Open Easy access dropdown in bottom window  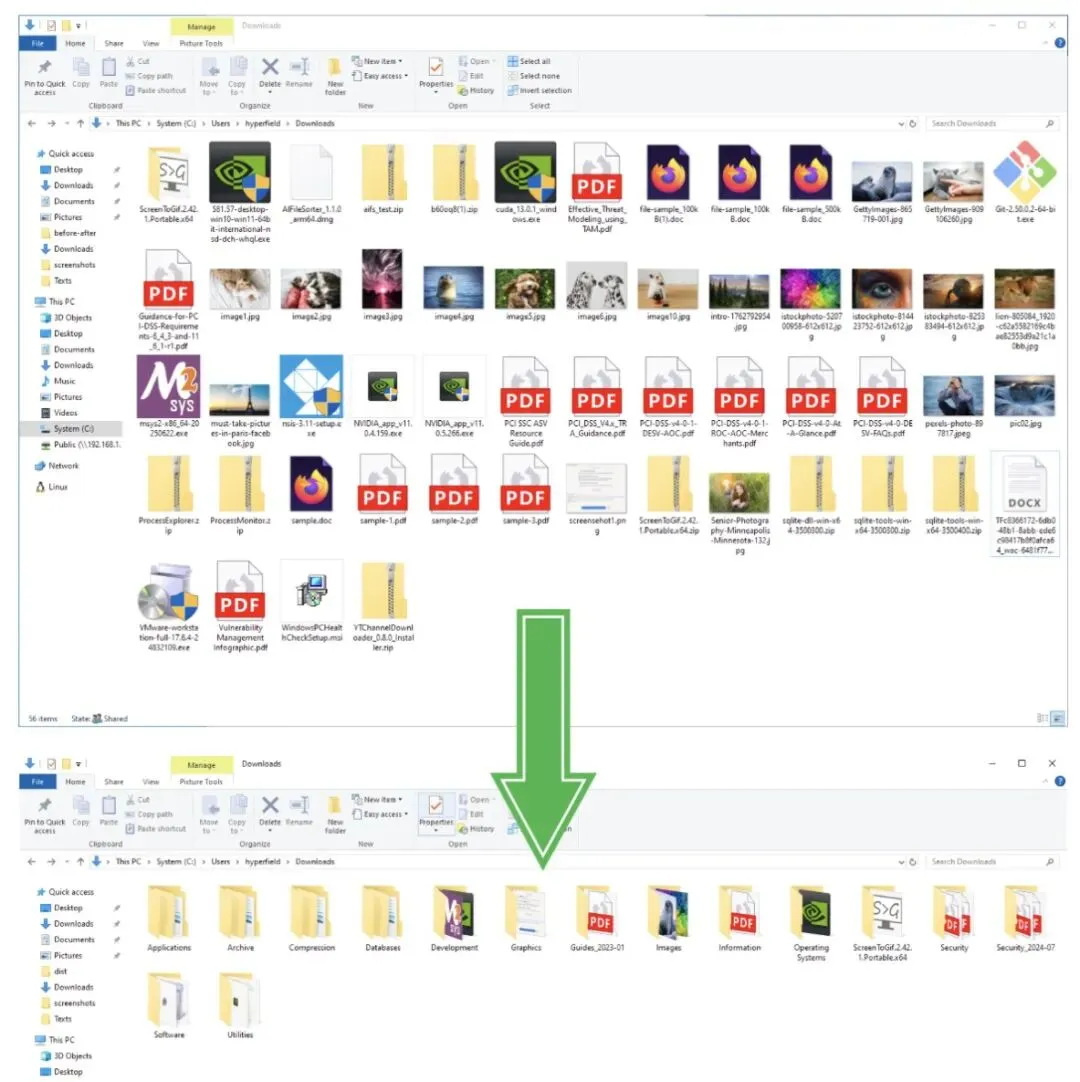click(380, 814)
